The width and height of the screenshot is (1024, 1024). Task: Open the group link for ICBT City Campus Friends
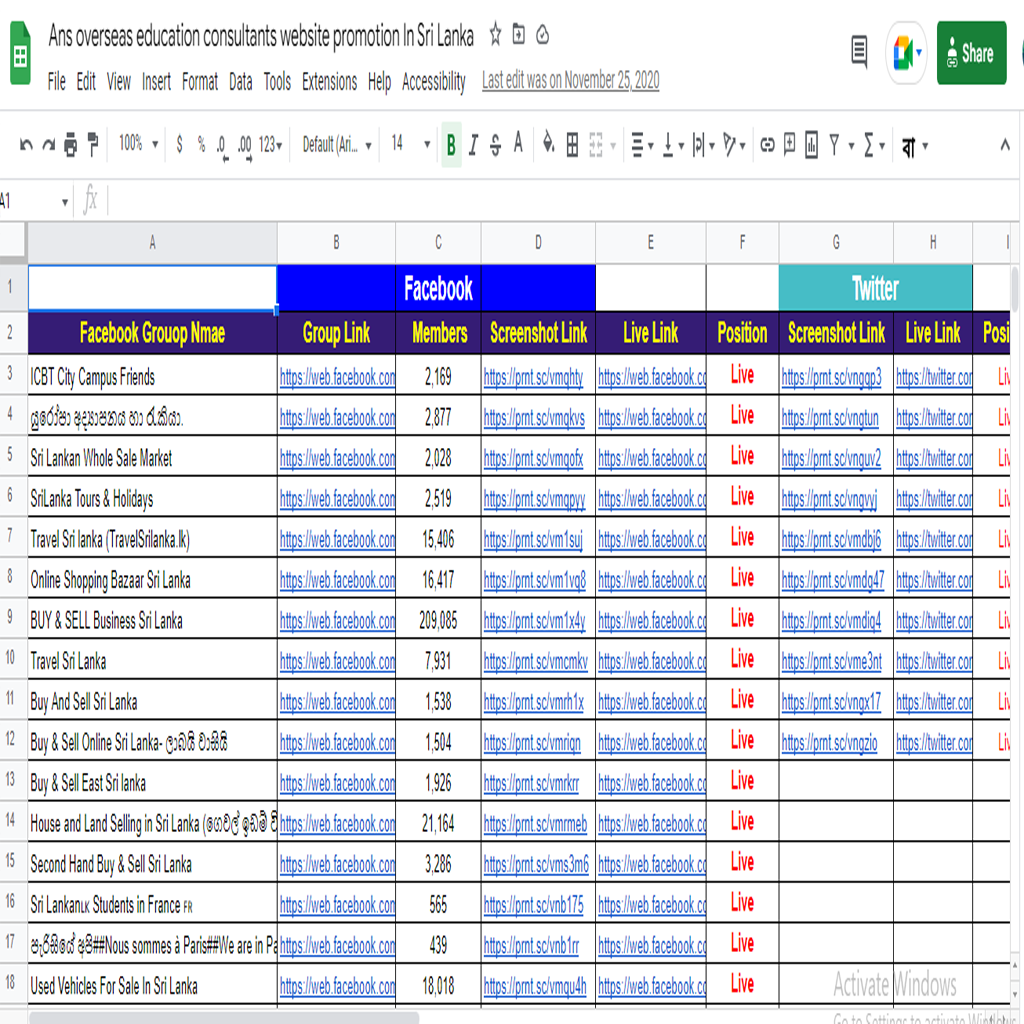pyautogui.click(x=337, y=377)
